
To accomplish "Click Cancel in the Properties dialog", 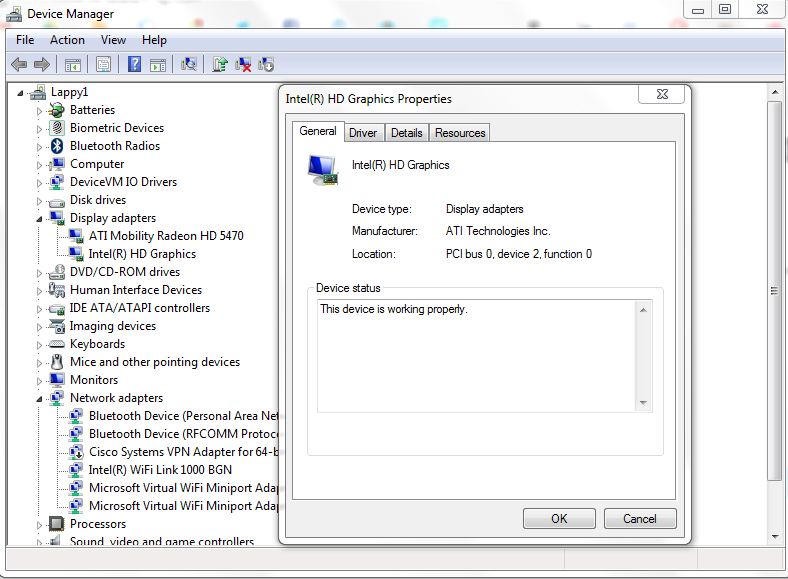I will (640, 518).
